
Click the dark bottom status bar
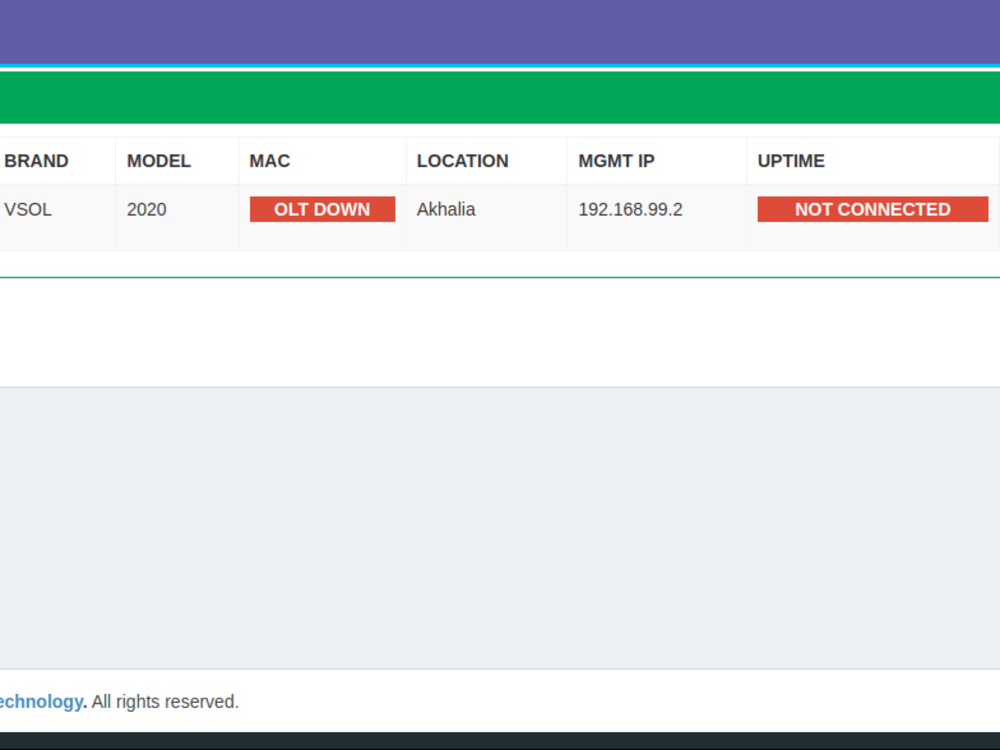500,741
